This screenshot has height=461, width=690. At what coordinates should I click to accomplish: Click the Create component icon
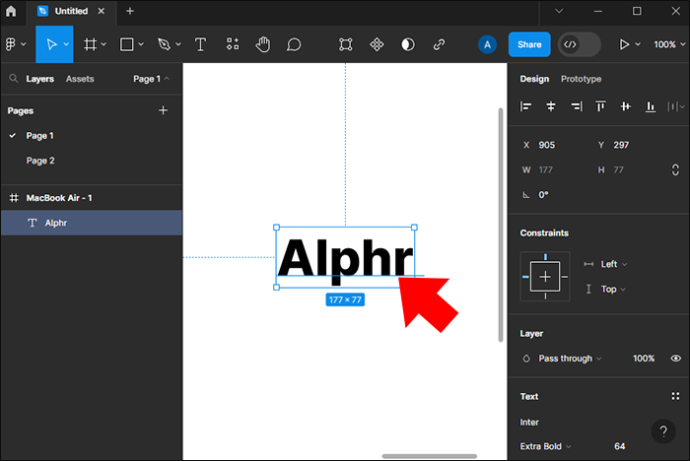[377, 44]
